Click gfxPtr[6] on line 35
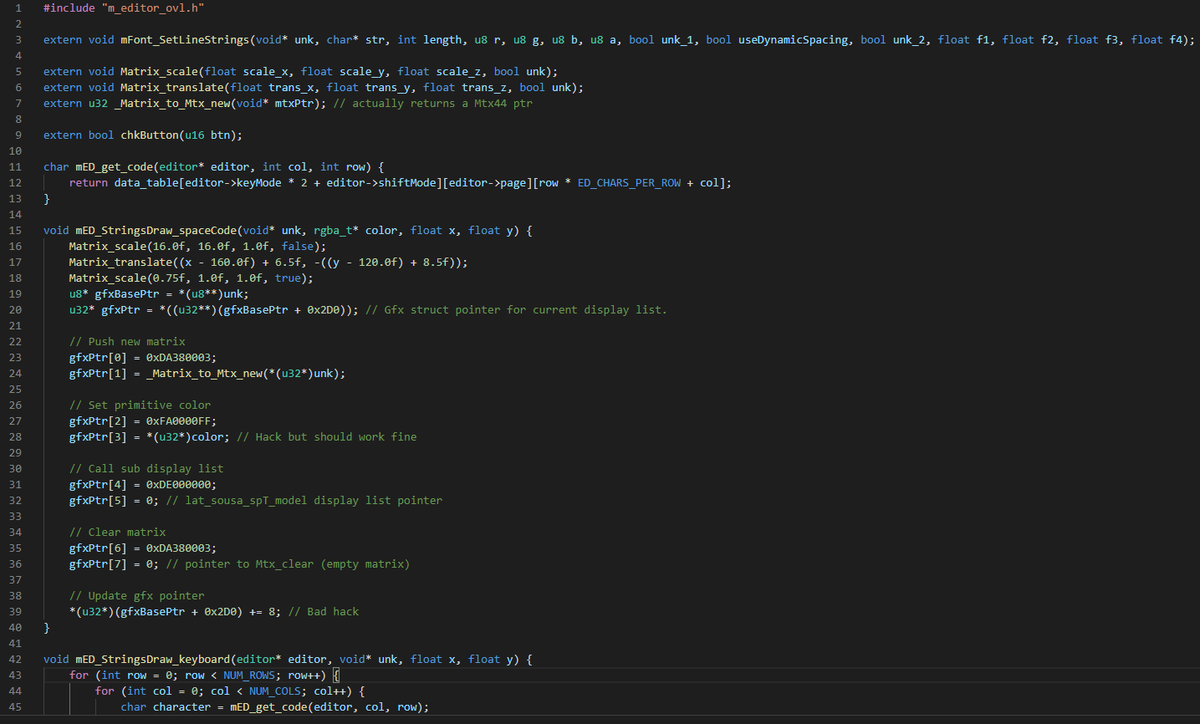The height and width of the screenshot is (724, 1200). tap(97, 548)
